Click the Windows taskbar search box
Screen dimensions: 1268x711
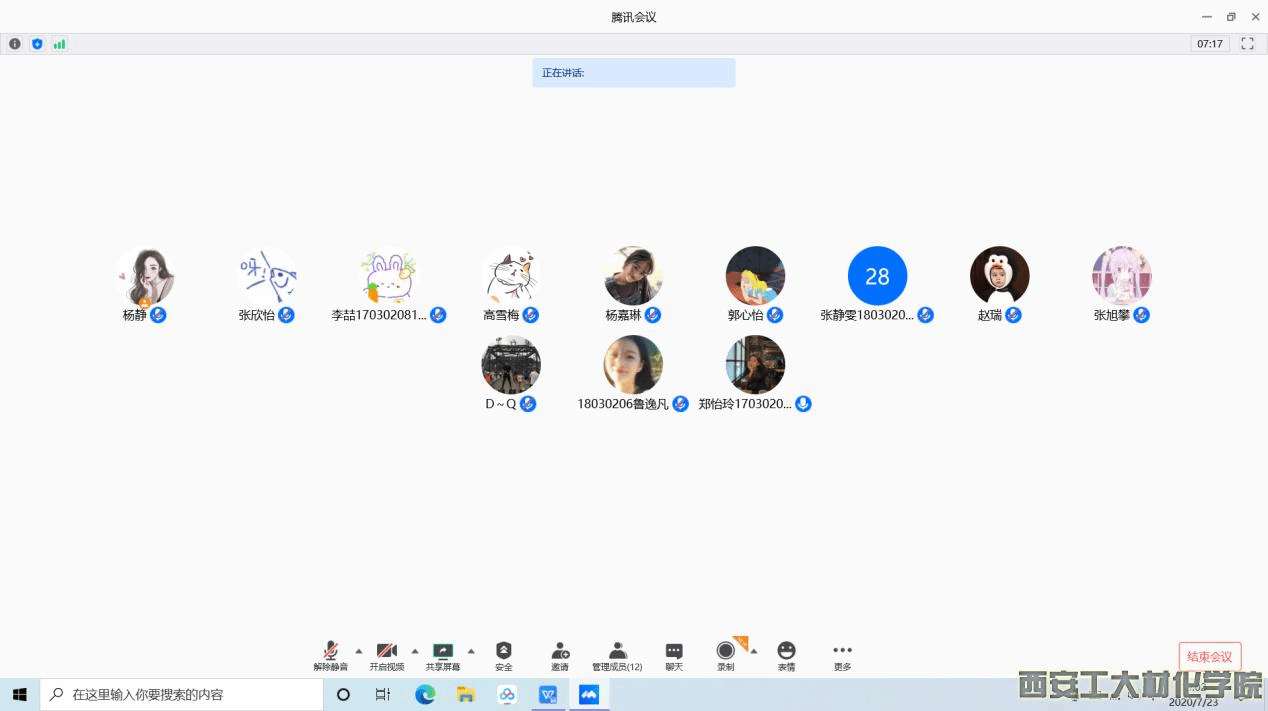click(182, 694)
